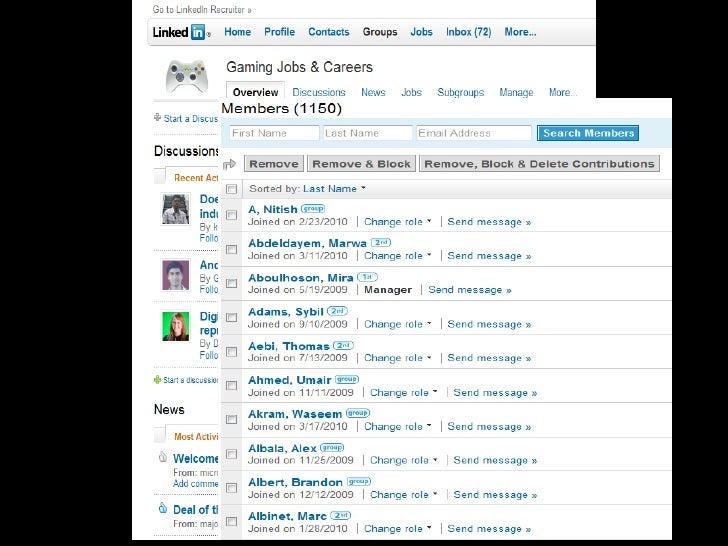Click the group badge next to Akram, Waseem

click(x=358, y=413)
